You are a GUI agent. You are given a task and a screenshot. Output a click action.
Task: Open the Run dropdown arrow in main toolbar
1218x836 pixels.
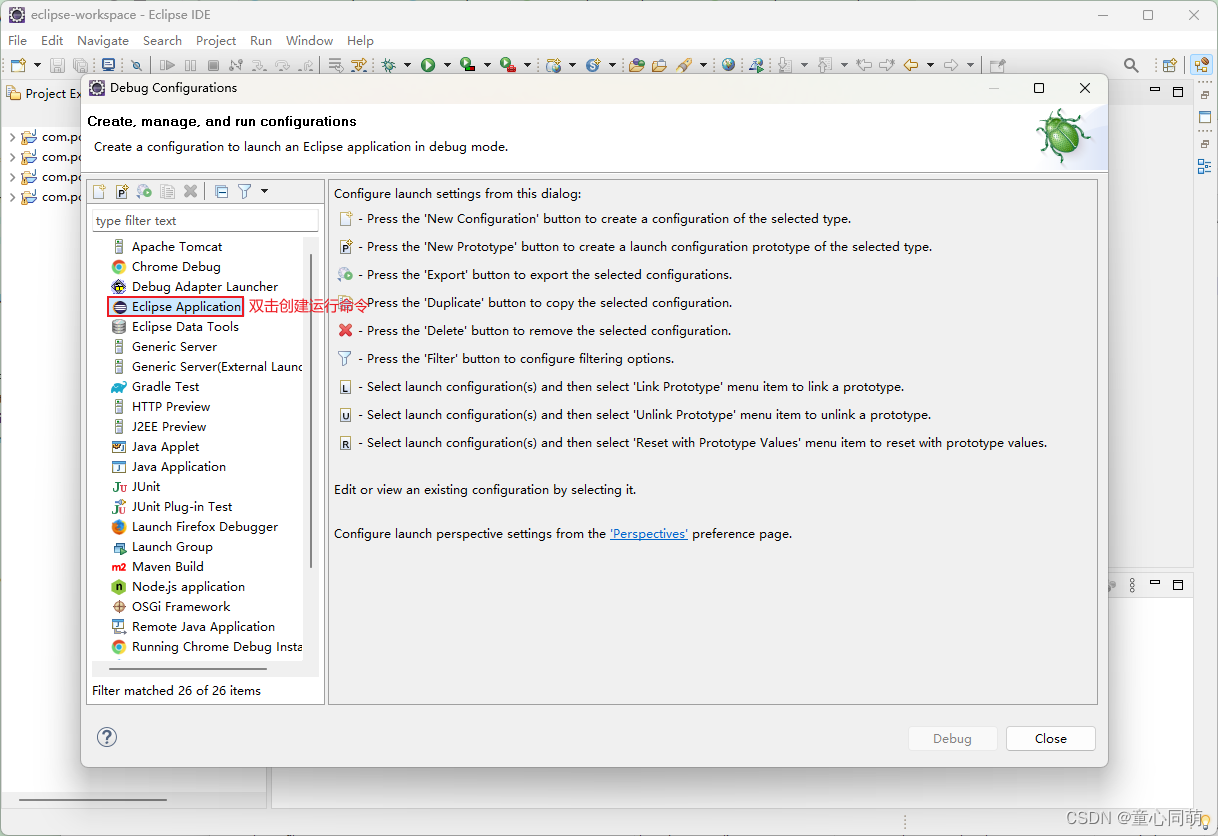tap(447, 65)
